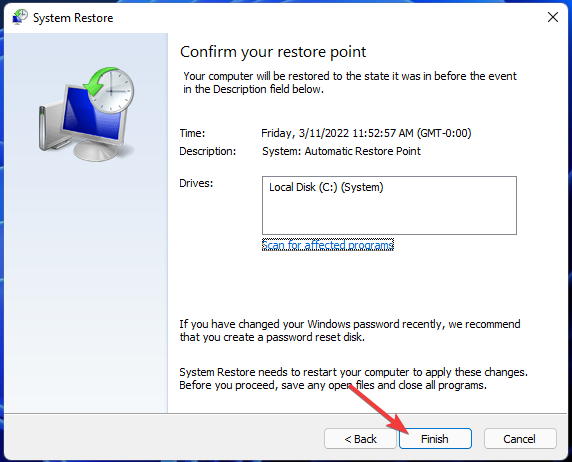Select Local Disk (C:) (System) drive entry
The image size is (572, 462).
click(x=326, y=187)
